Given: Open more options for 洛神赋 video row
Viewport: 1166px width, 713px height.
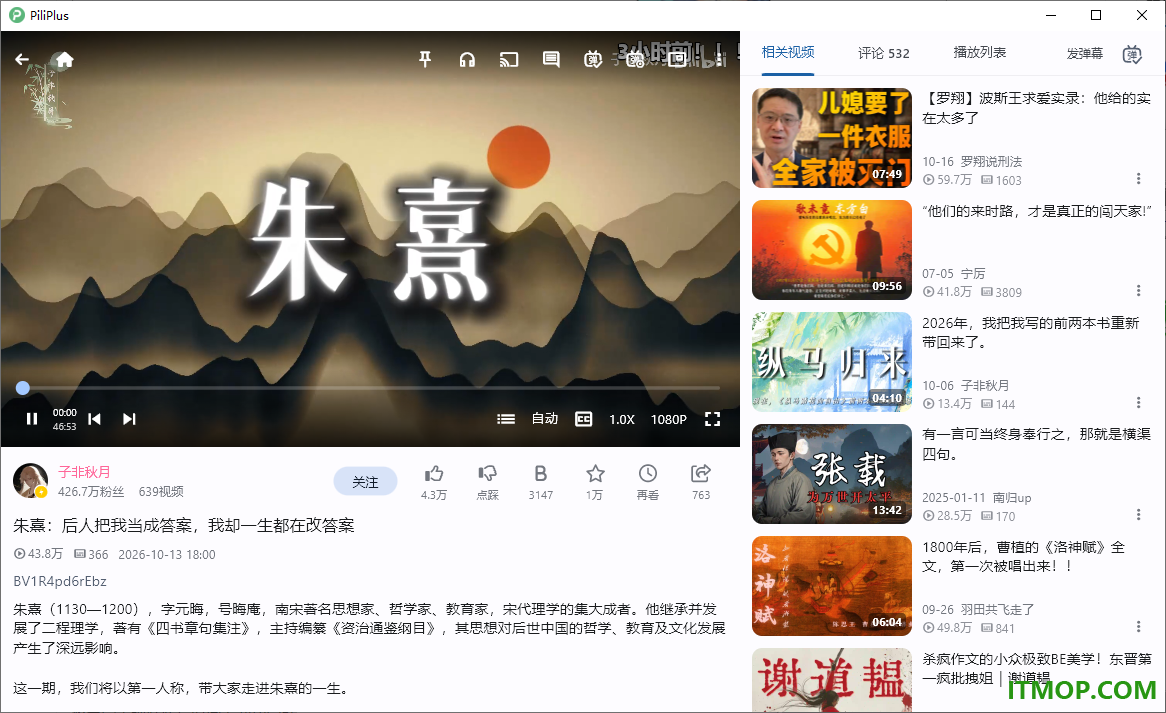Looking at the screenshot, I should [x=1138, y=627].
